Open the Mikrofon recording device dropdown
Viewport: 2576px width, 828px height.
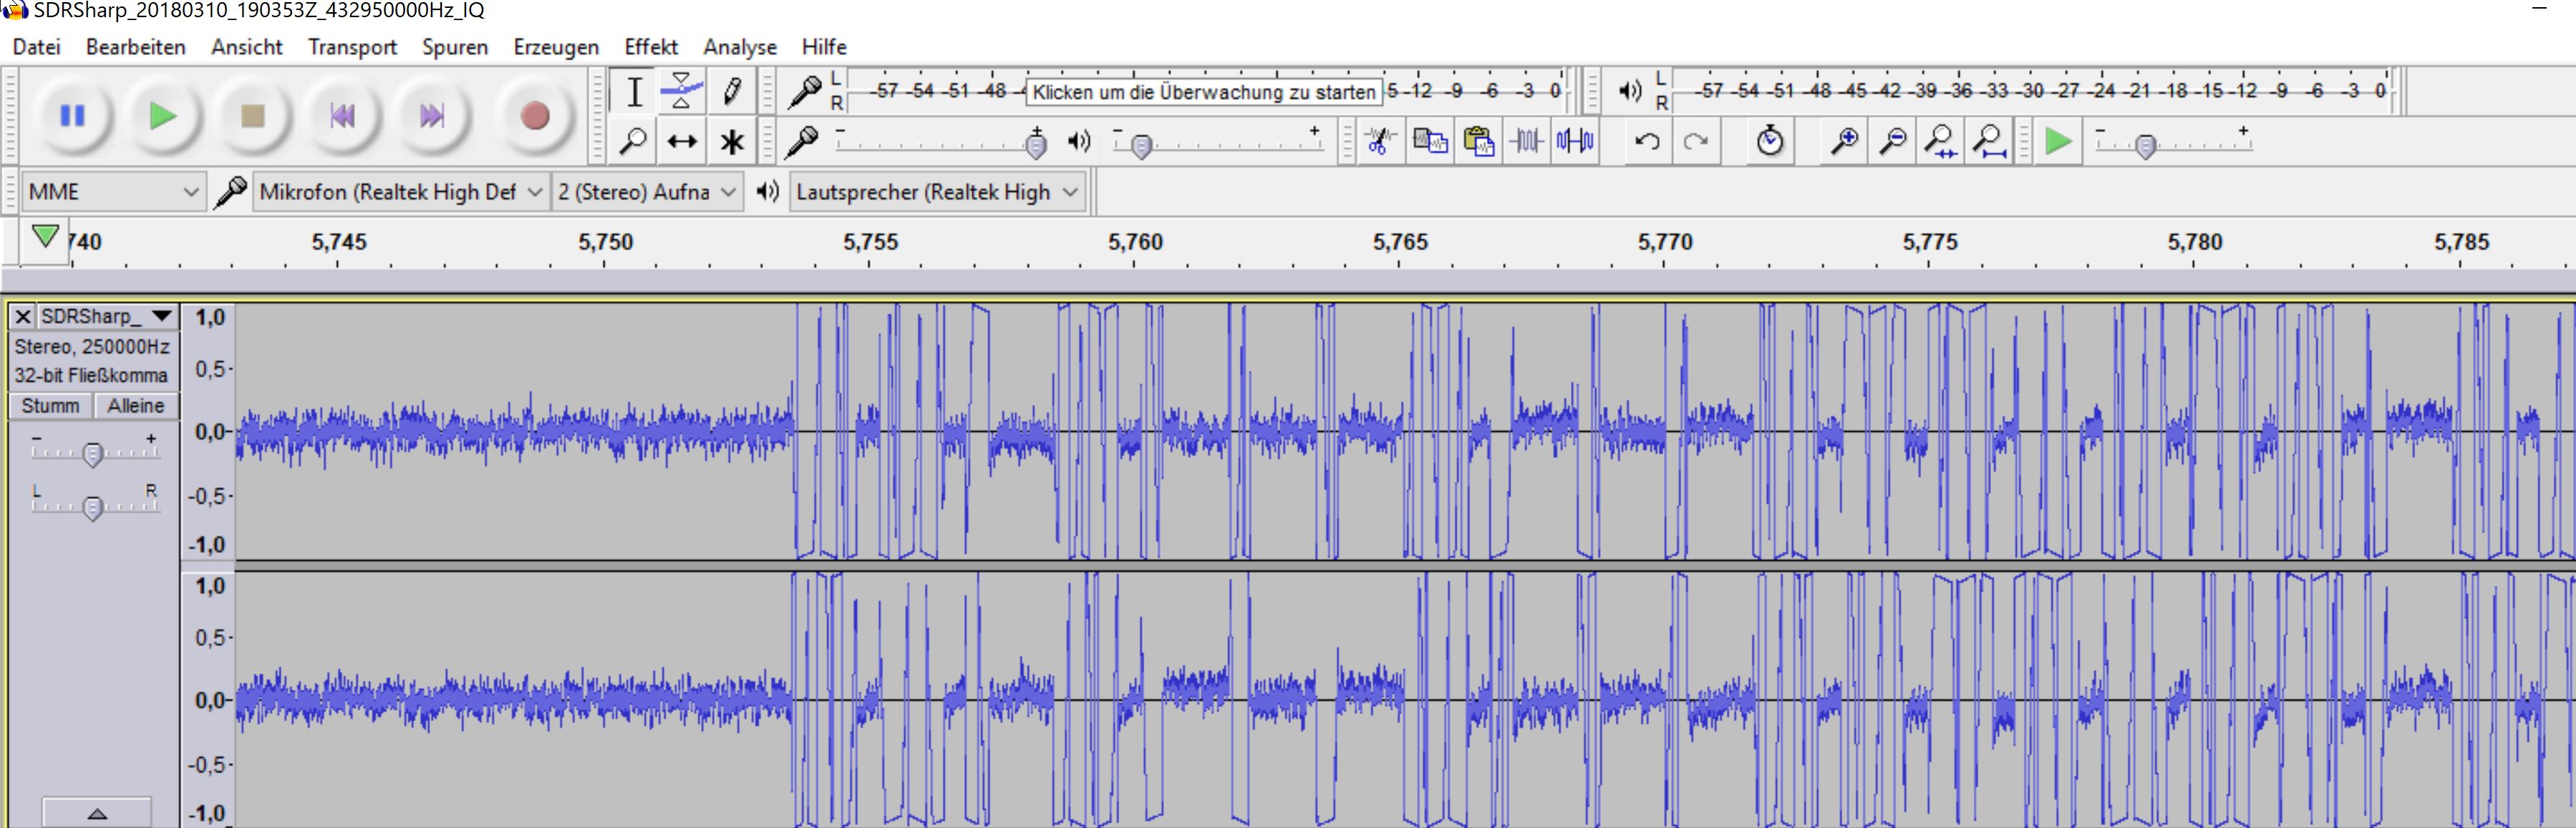400,192
